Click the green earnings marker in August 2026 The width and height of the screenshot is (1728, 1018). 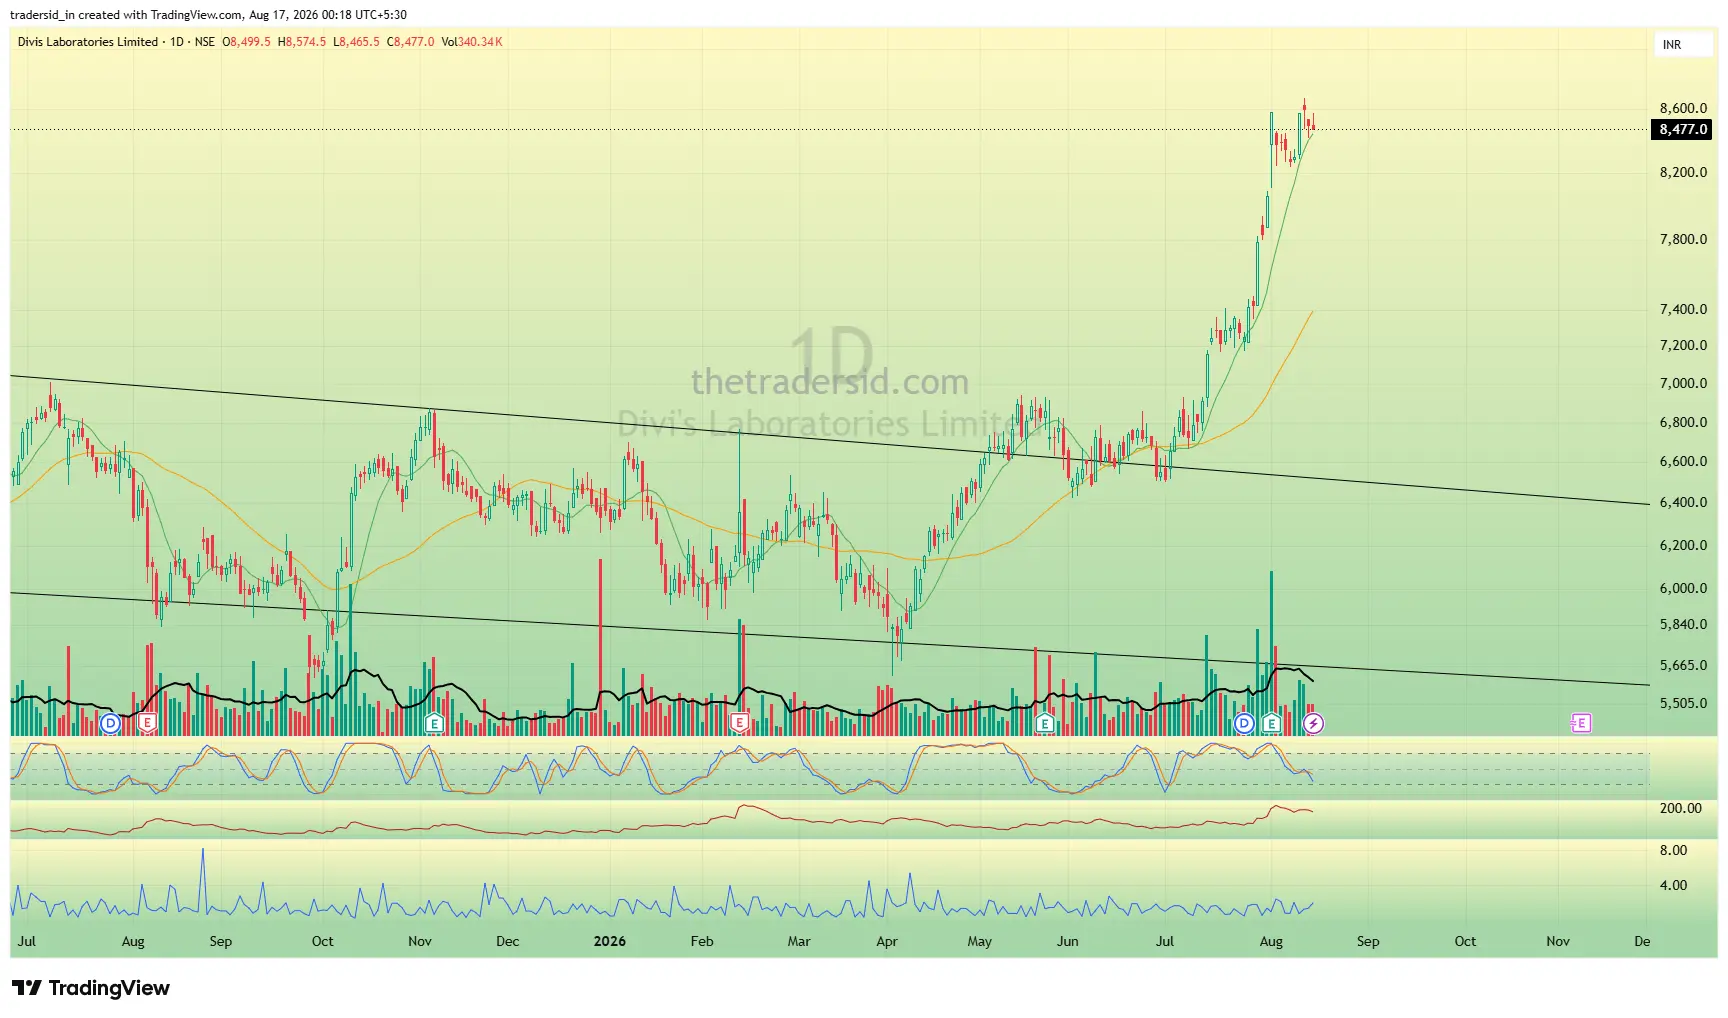pos(1272,723)
